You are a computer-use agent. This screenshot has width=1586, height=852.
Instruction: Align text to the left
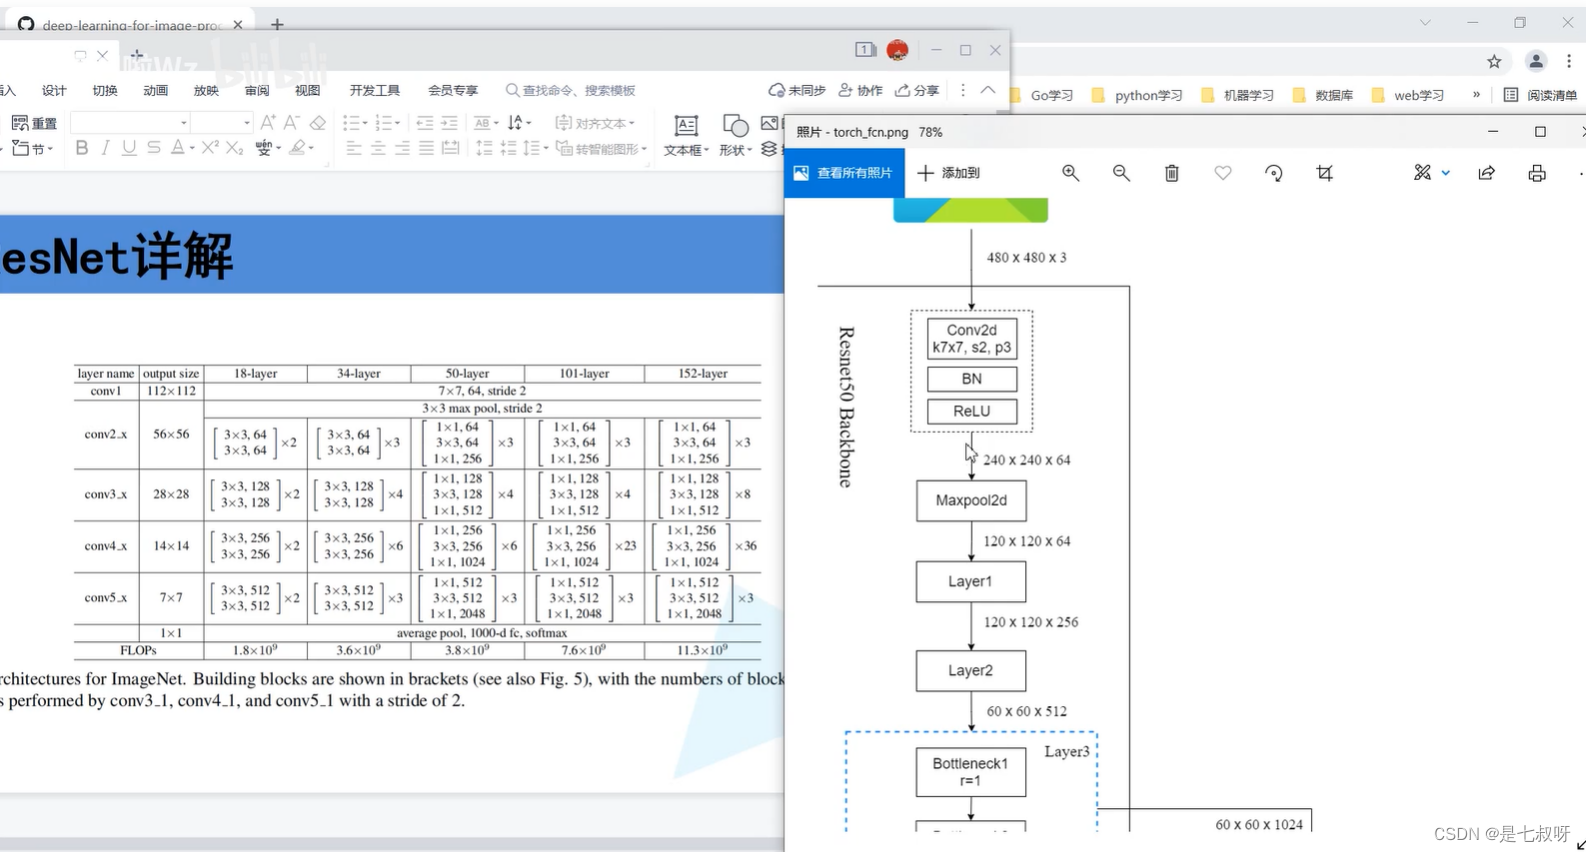[354, 148]
